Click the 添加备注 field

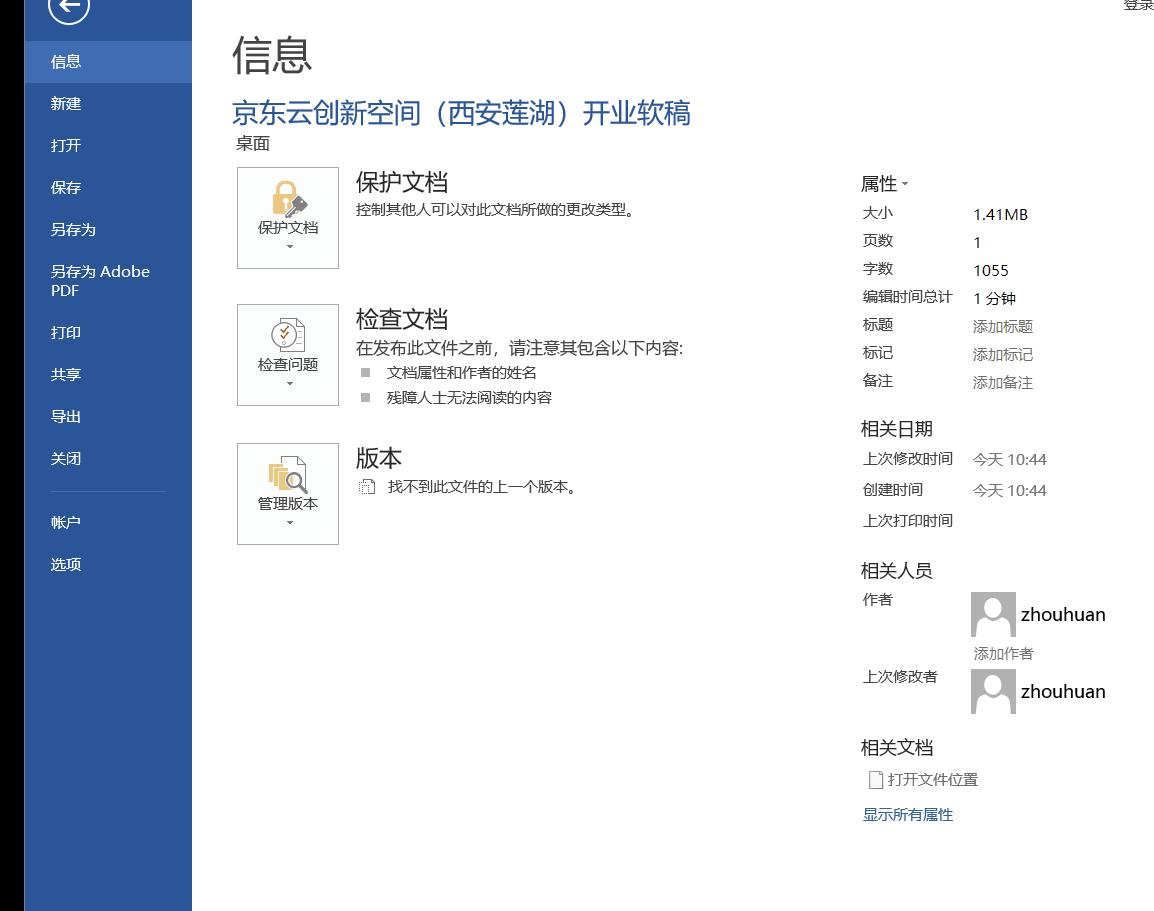[1002, 382]
